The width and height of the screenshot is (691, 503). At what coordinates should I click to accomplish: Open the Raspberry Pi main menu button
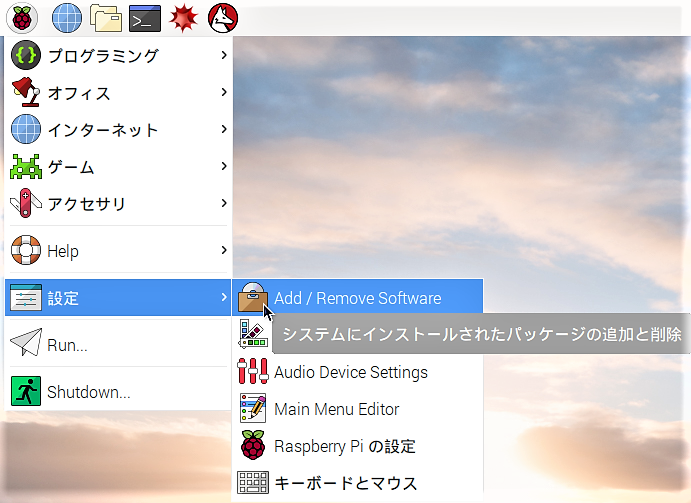22,18
